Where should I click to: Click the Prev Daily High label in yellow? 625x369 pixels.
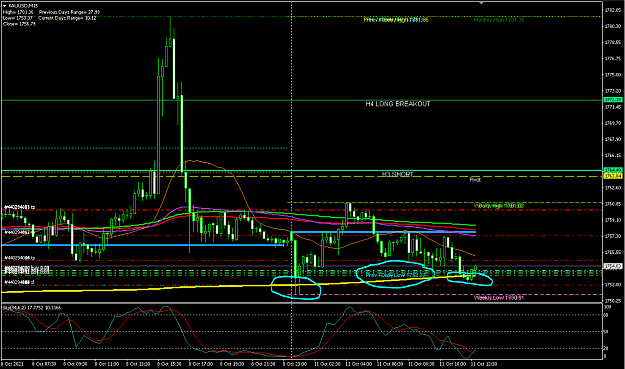(x=396, y=20)
